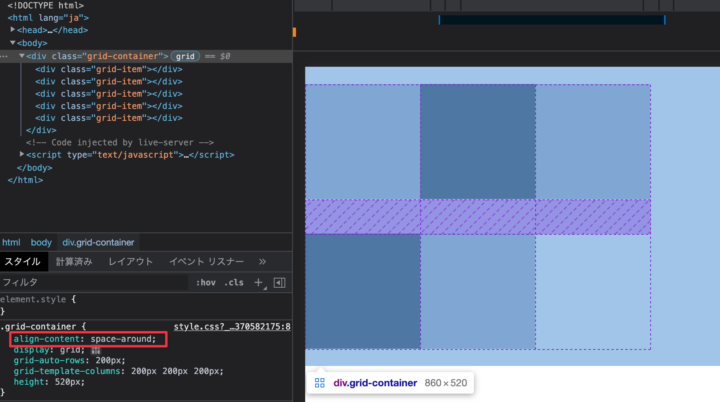This screenshot has width=720, height=402.
Task: Toggle the grid badge overlay
Action: point(185,56)
